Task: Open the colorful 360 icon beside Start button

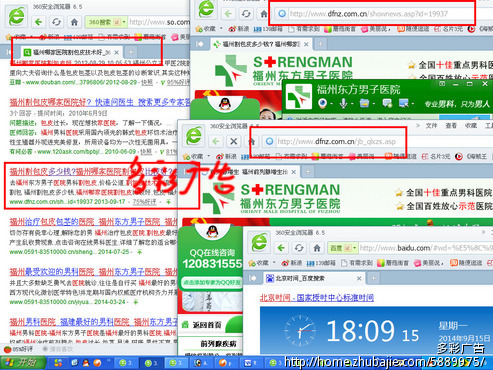Action: pos(58,363)
